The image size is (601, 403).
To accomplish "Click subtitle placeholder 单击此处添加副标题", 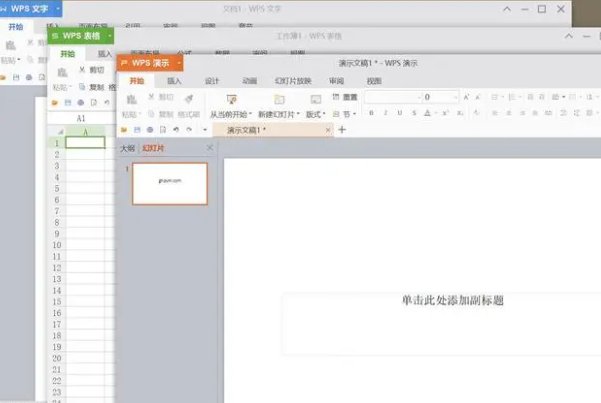I will (x=452, y=300).
